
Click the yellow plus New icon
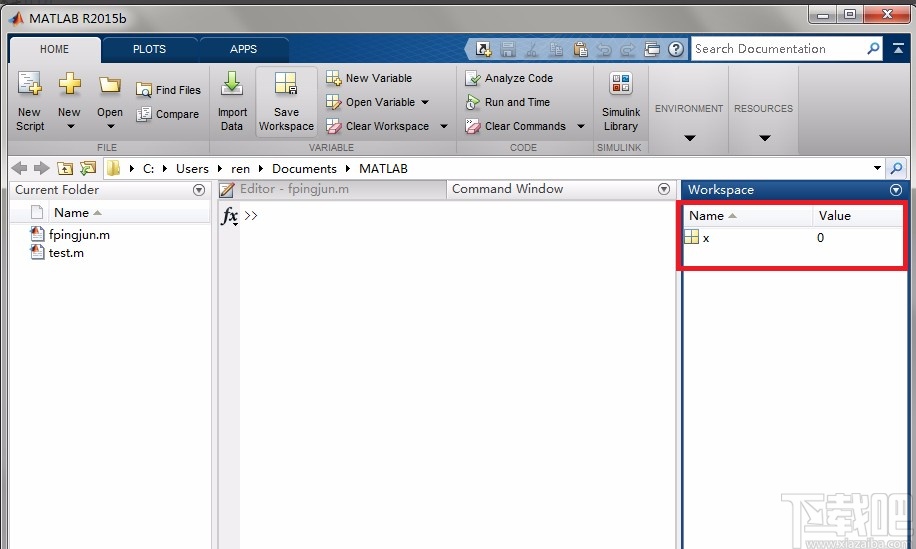pyautogui.click(x=70, y=84)
